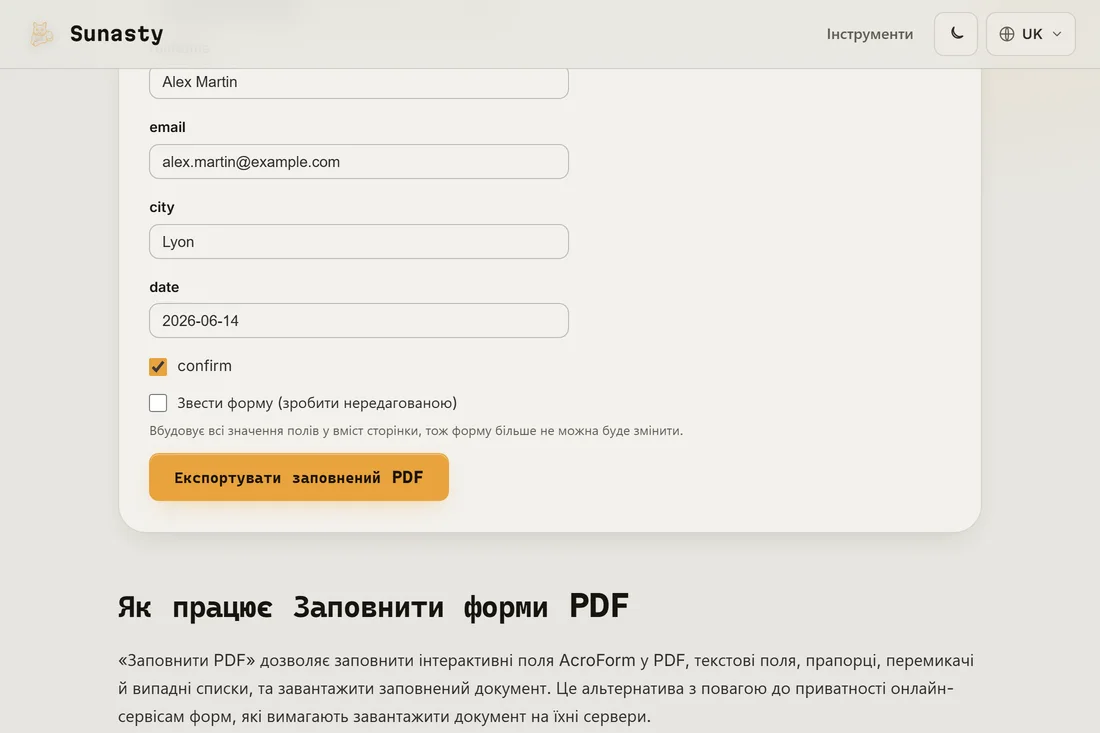Enable the Звести форму checkbox
1100x733 pixels.
tap(158, 403)
